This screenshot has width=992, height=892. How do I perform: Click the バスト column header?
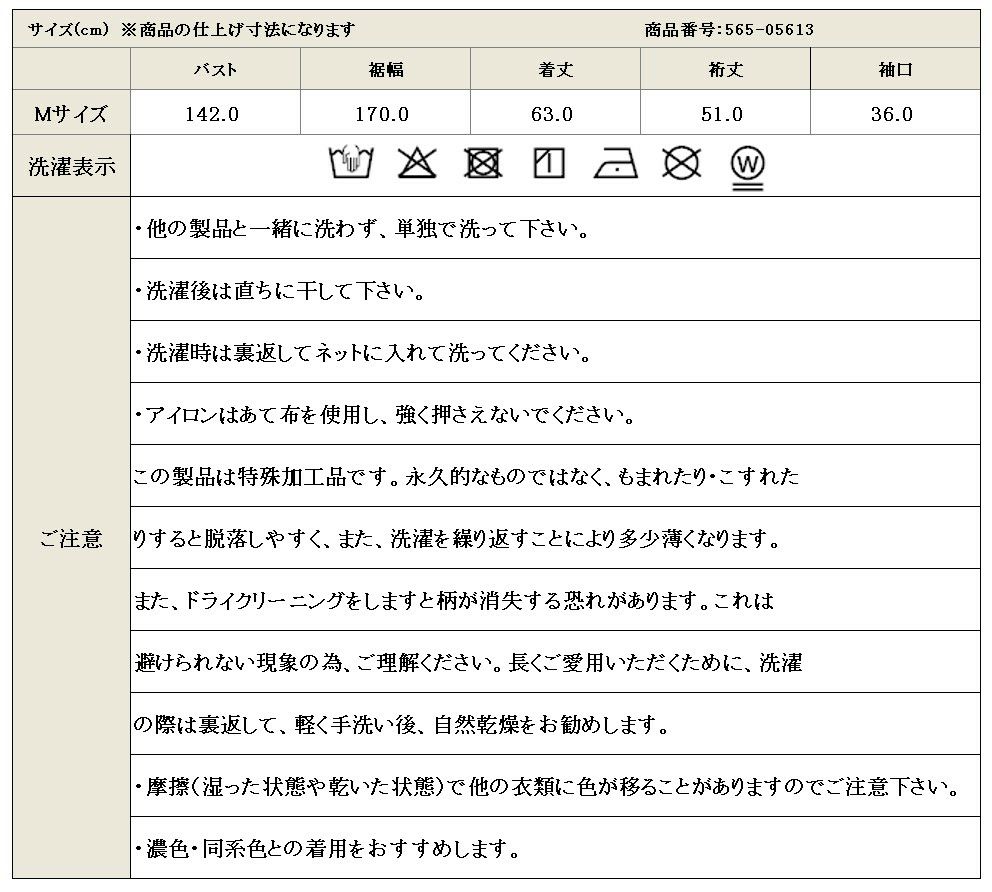[215, 70]
